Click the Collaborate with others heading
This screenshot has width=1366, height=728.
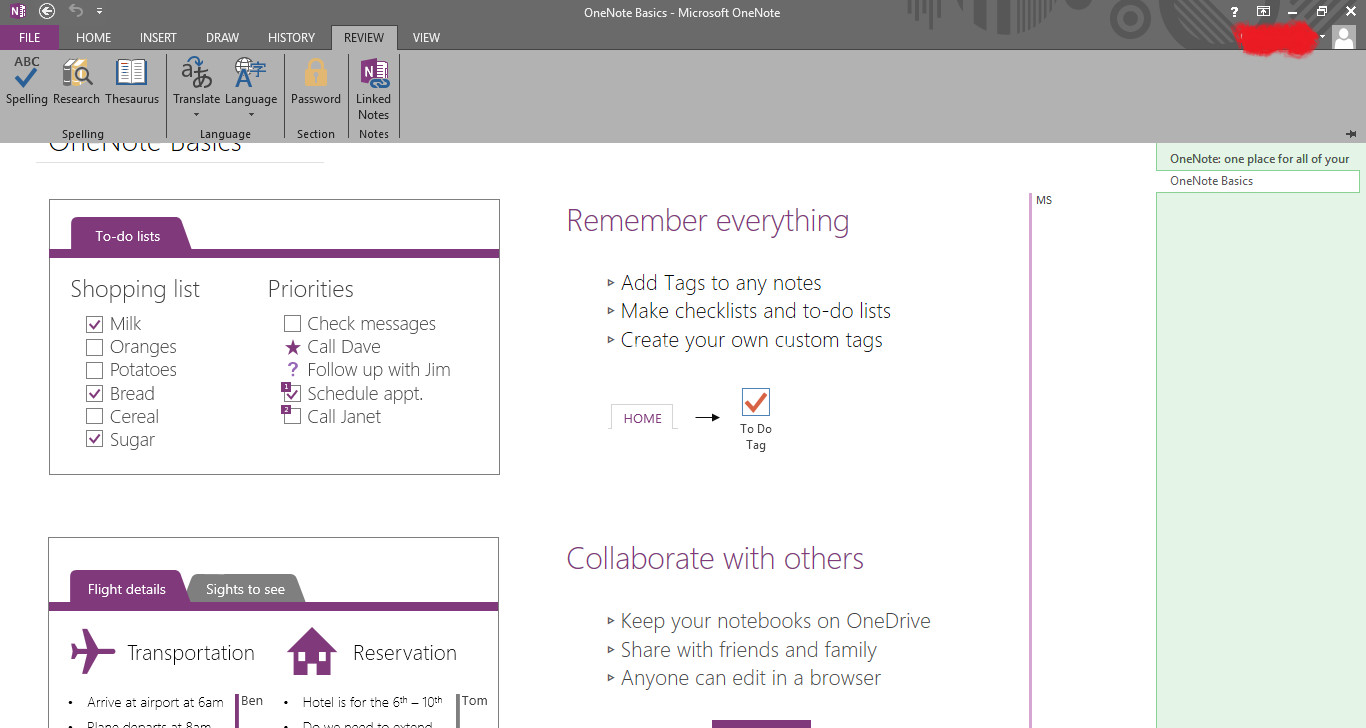pyautogui.click(x=715, y=558)
